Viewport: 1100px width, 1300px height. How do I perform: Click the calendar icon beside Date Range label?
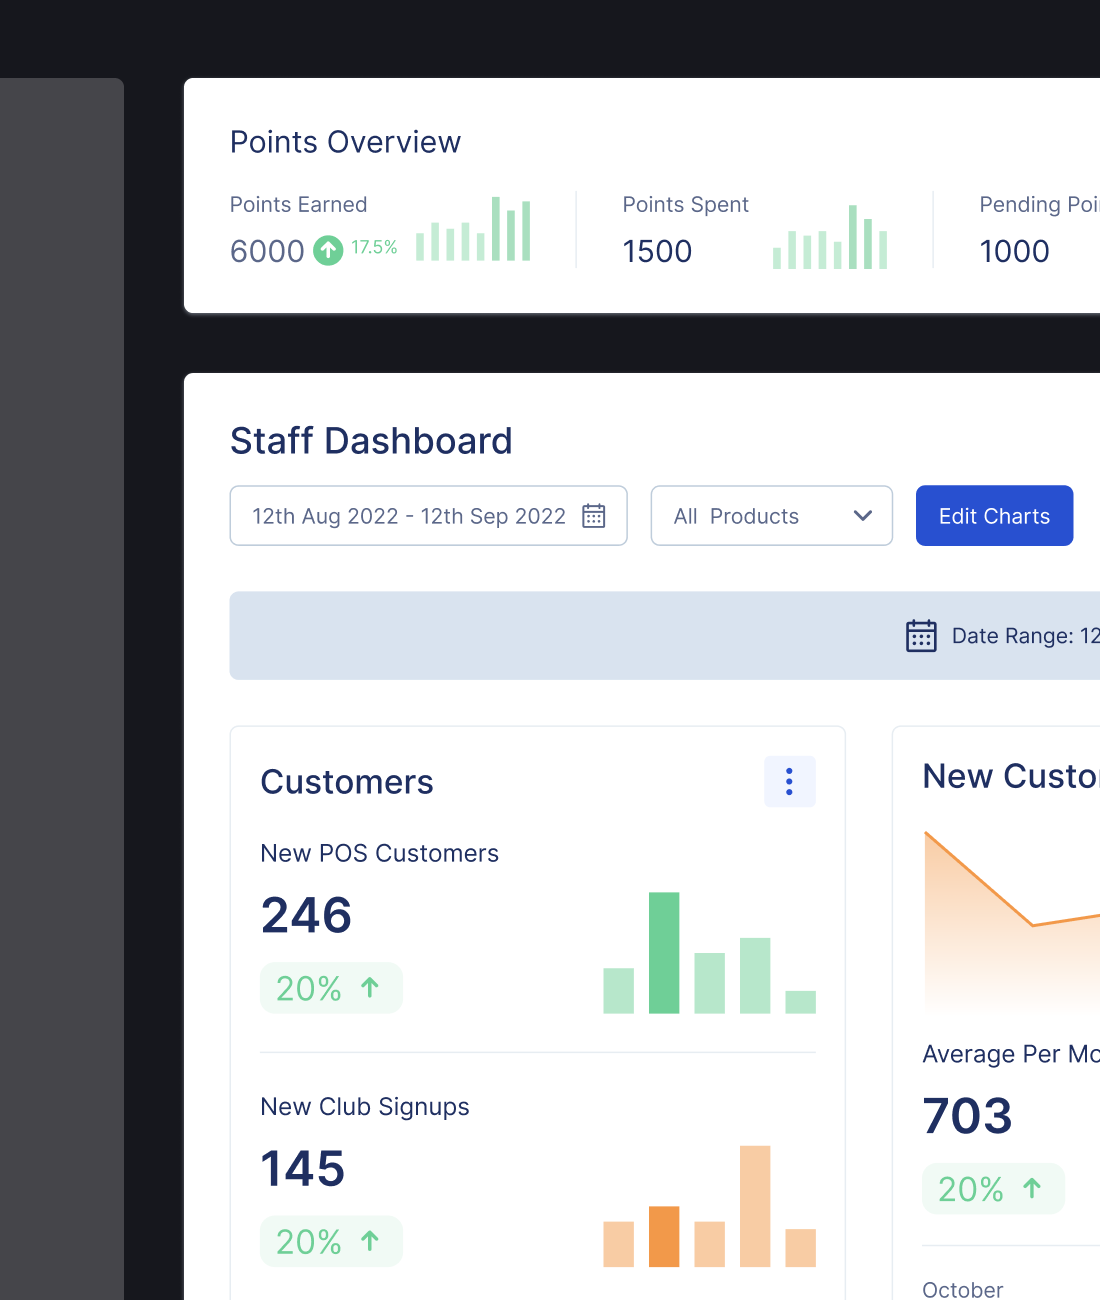921,636
